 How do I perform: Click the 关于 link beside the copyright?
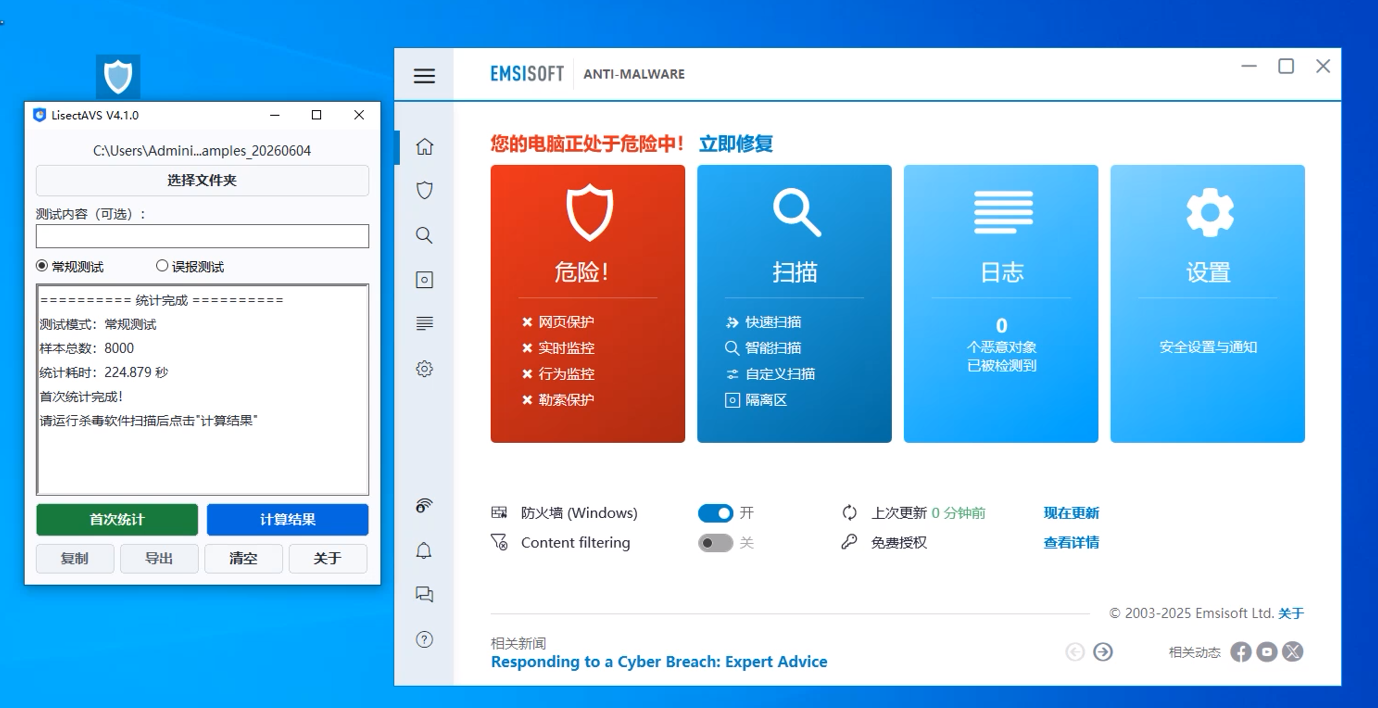[x=1291, y=614]
